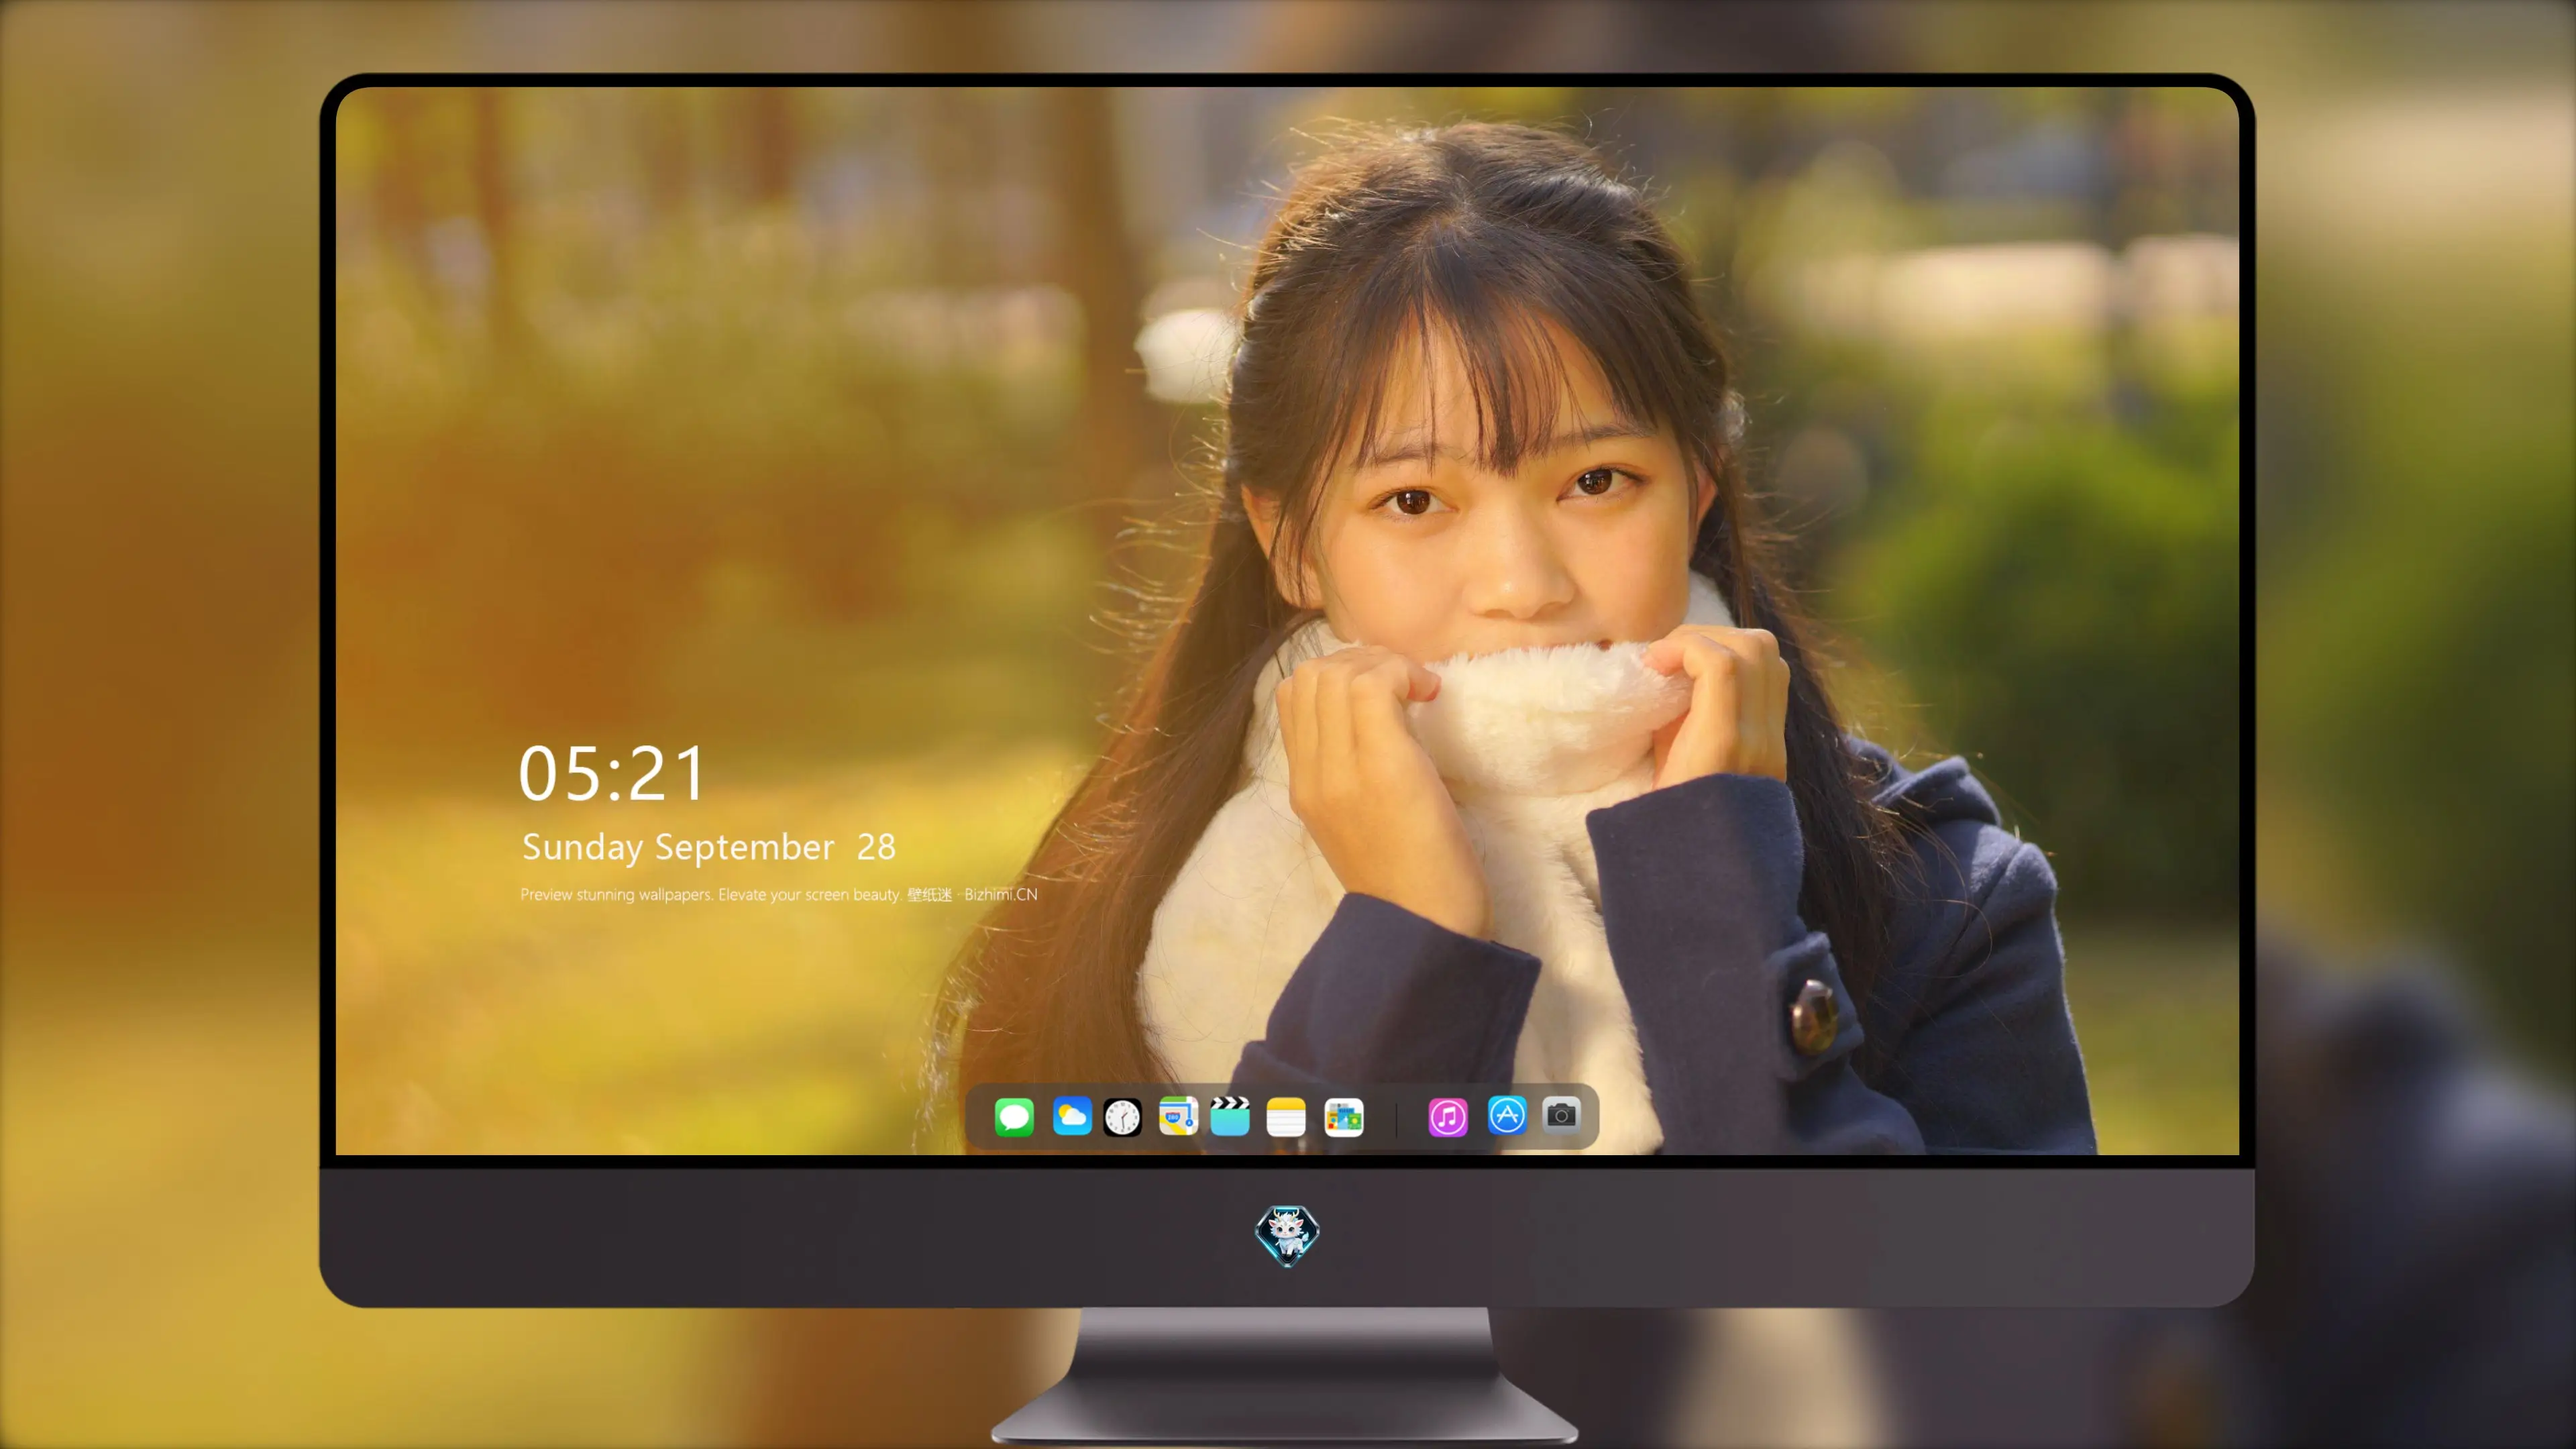This screenshot has width=2576, height=1449.
Task: Open the Notes app icon
Action: (1286, 1117)
